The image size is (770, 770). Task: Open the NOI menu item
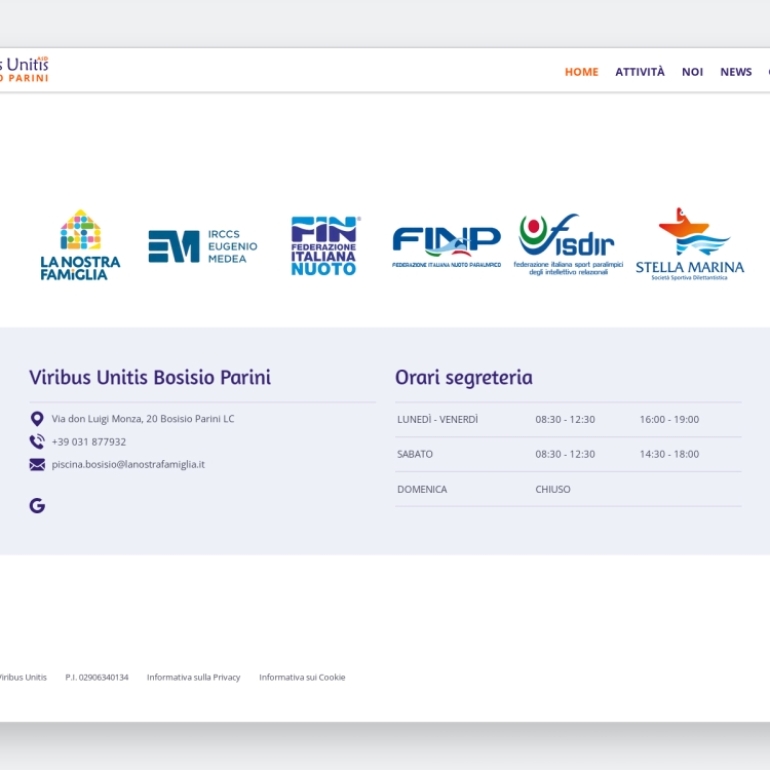pyautogui.click(x=692, y=72)
